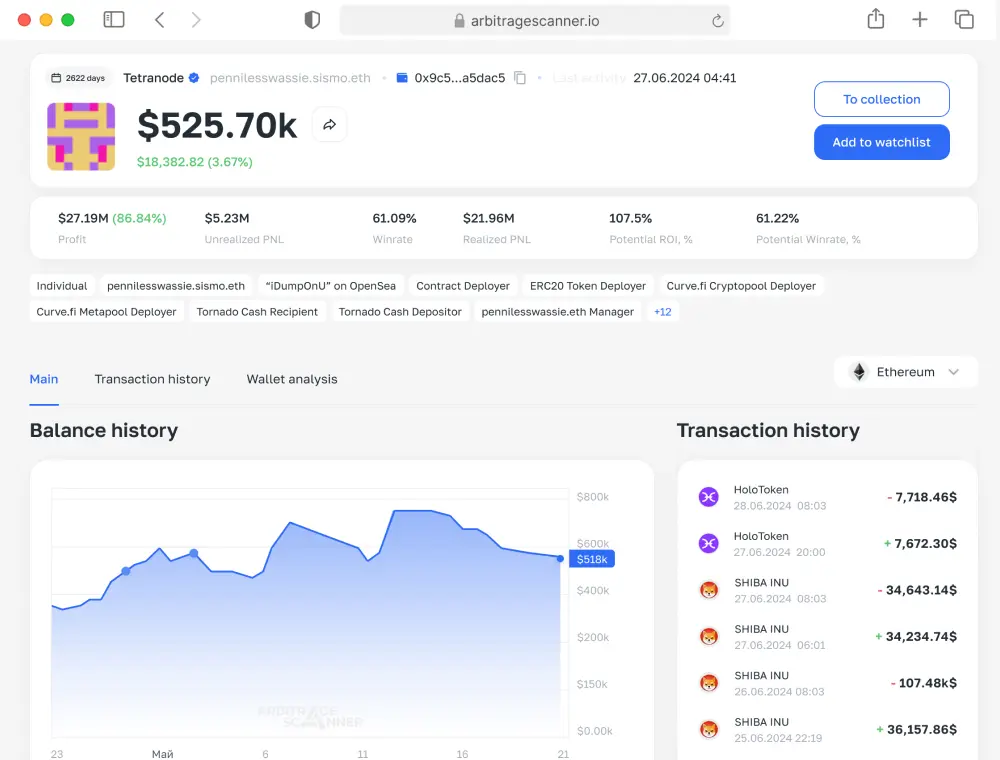Switch to the Transaction history tab
Screen dimensions: 1000x760
coord(152,379)
